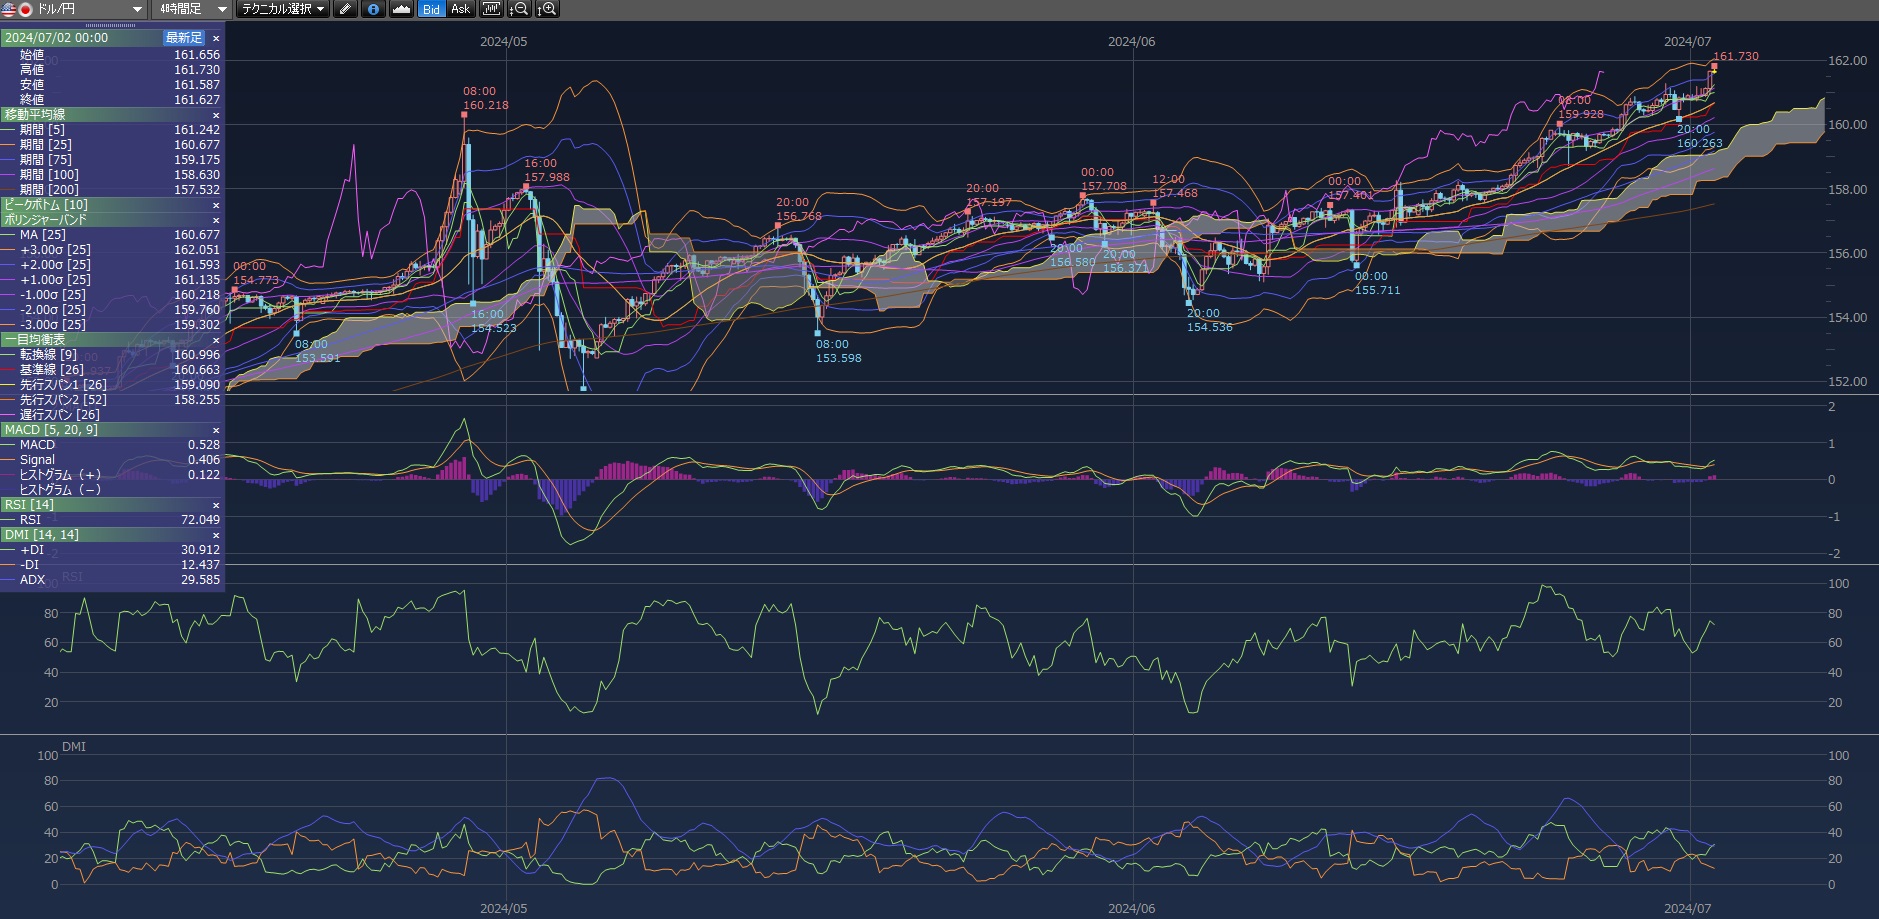The image size is (1879, 919).
Task: Click the mountain area chart icon
Action: tap(401, 9)
